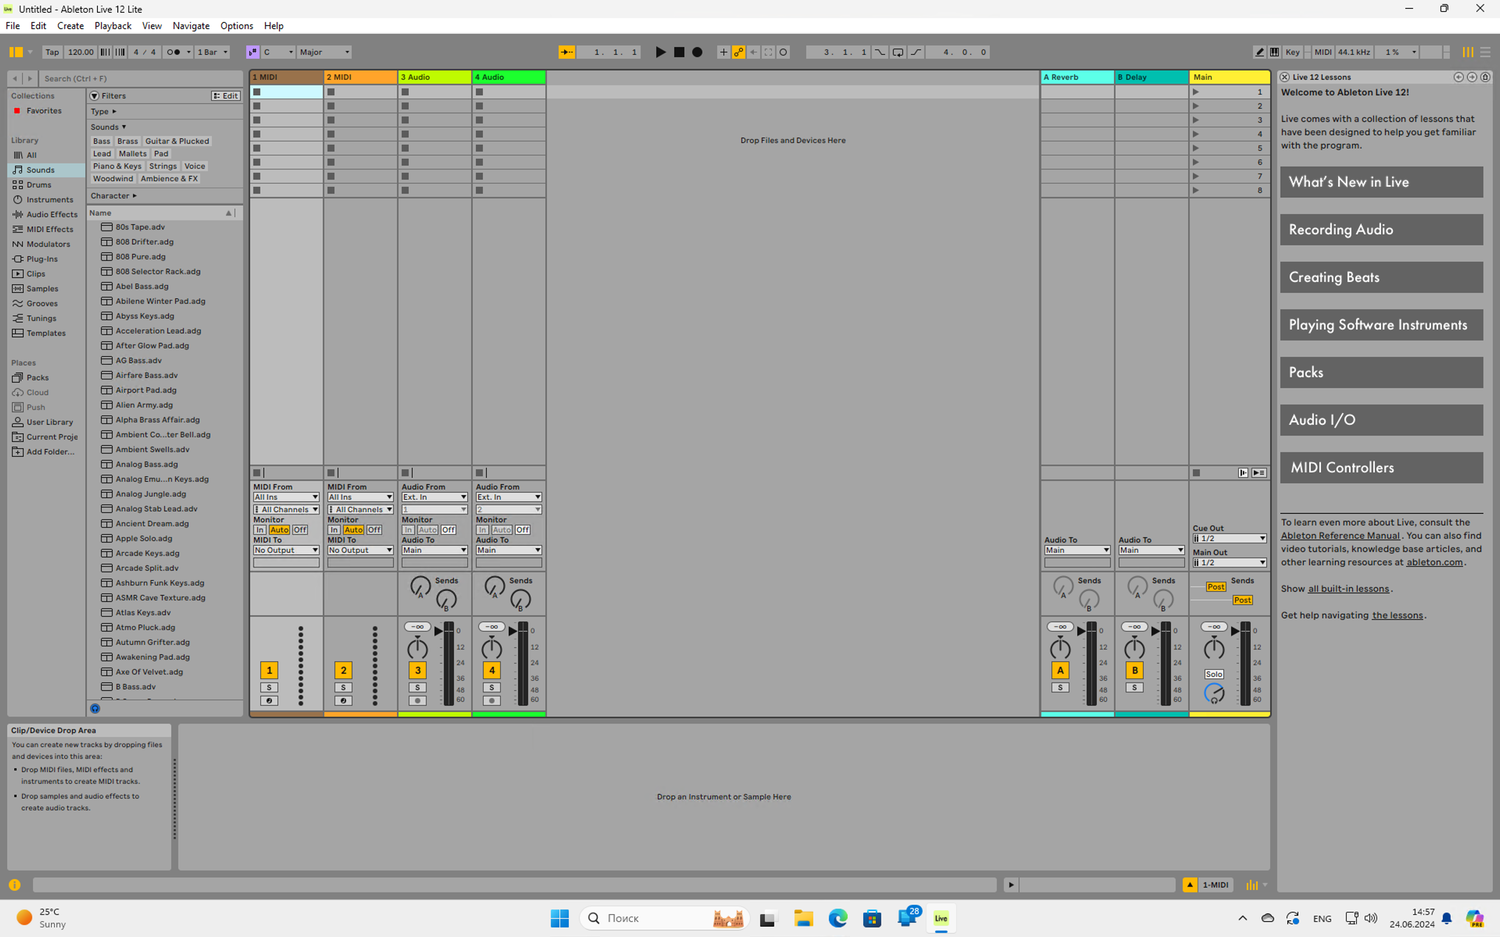Open Main Out dropdown

point(1229,563)
